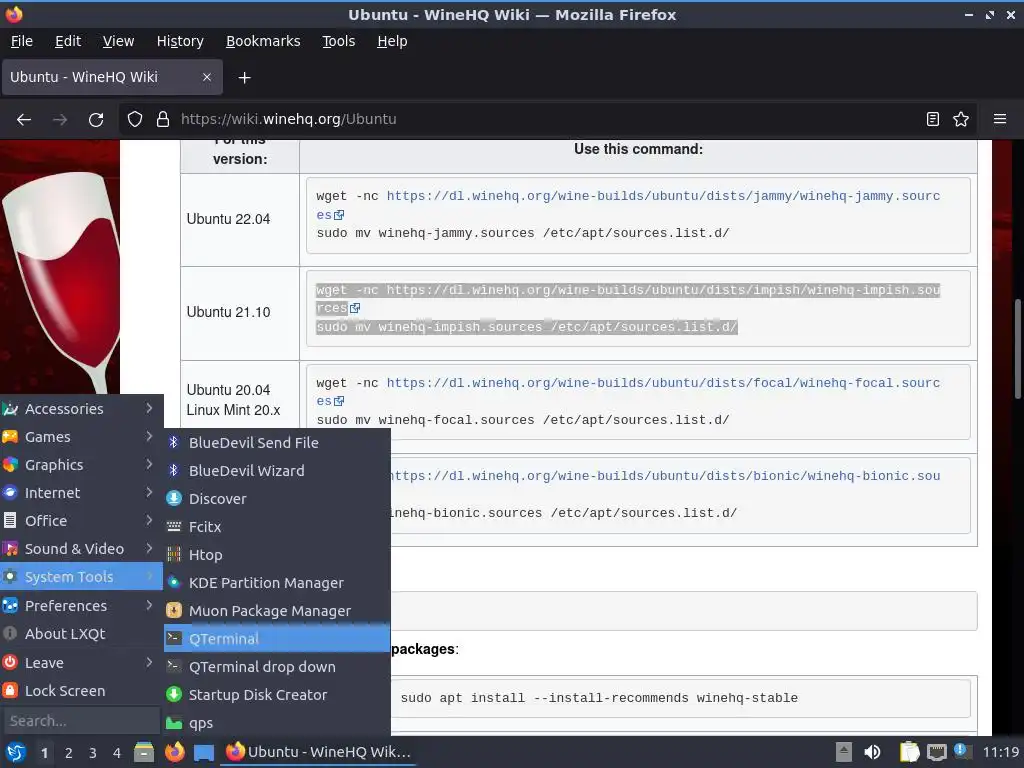
Task: Click the application menu search field
Action: click(81, 721)
